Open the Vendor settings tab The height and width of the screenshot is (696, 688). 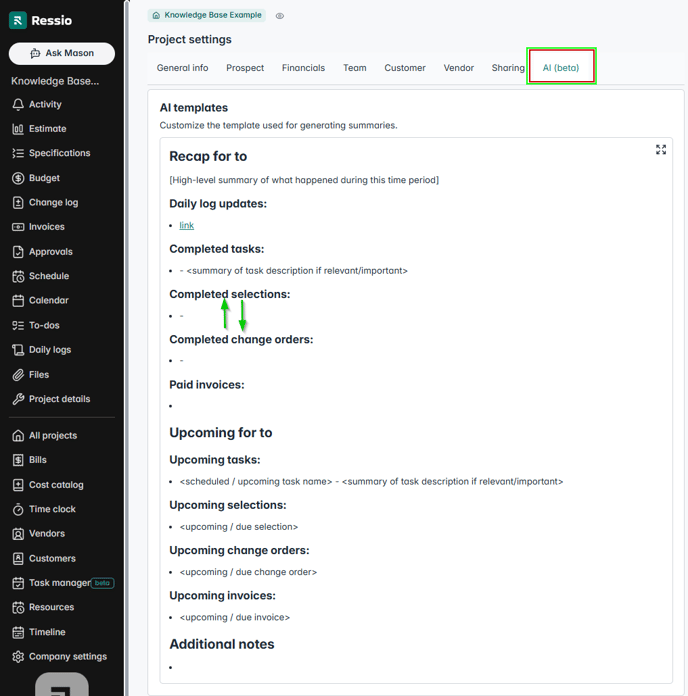point(459,68)
